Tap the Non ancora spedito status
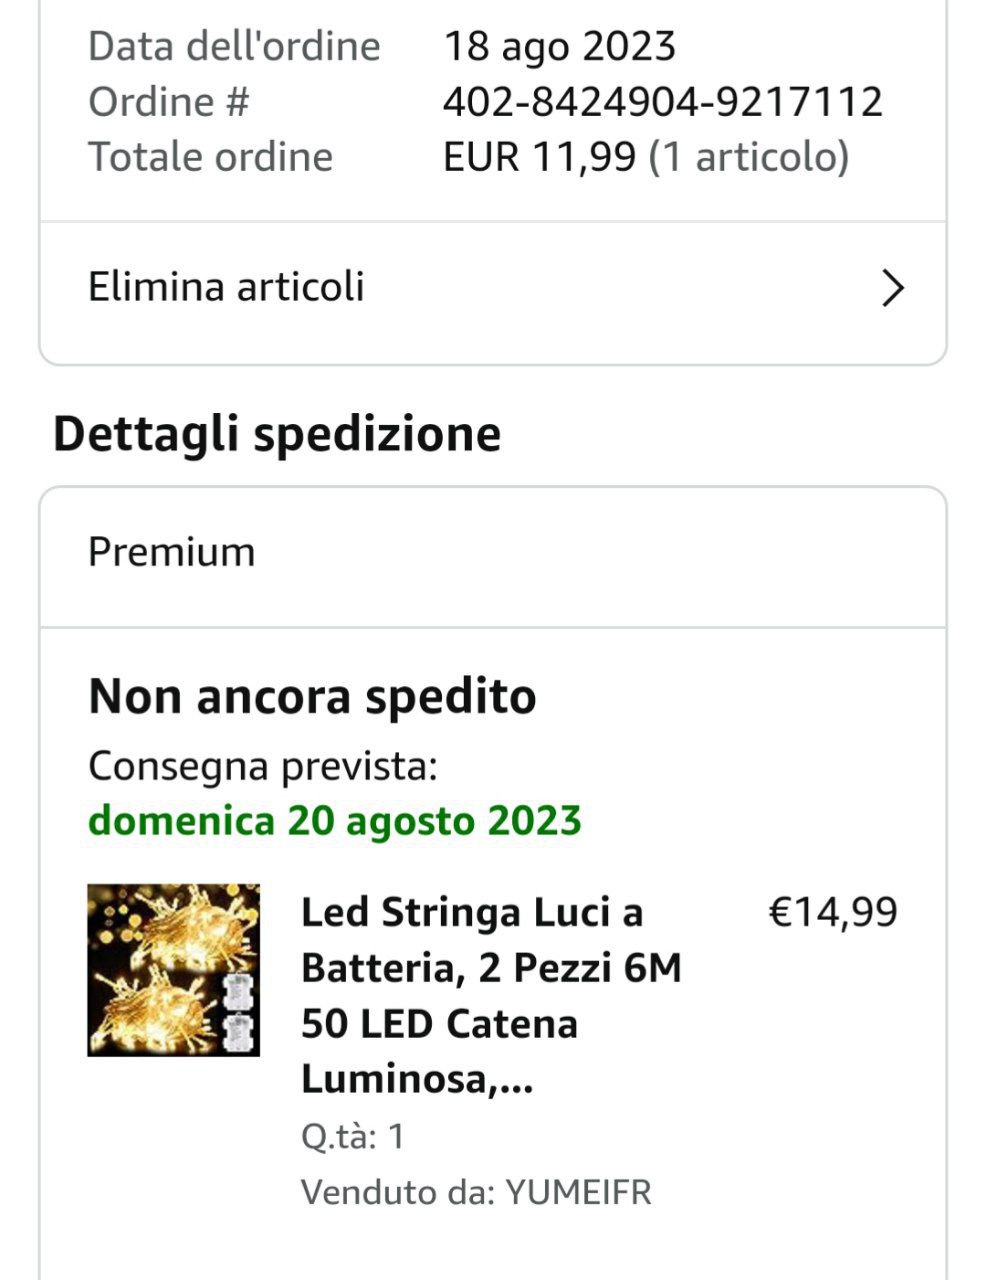Image resolution: width=986 pixels, height=1280 pixels. click(x=312, y=696)
